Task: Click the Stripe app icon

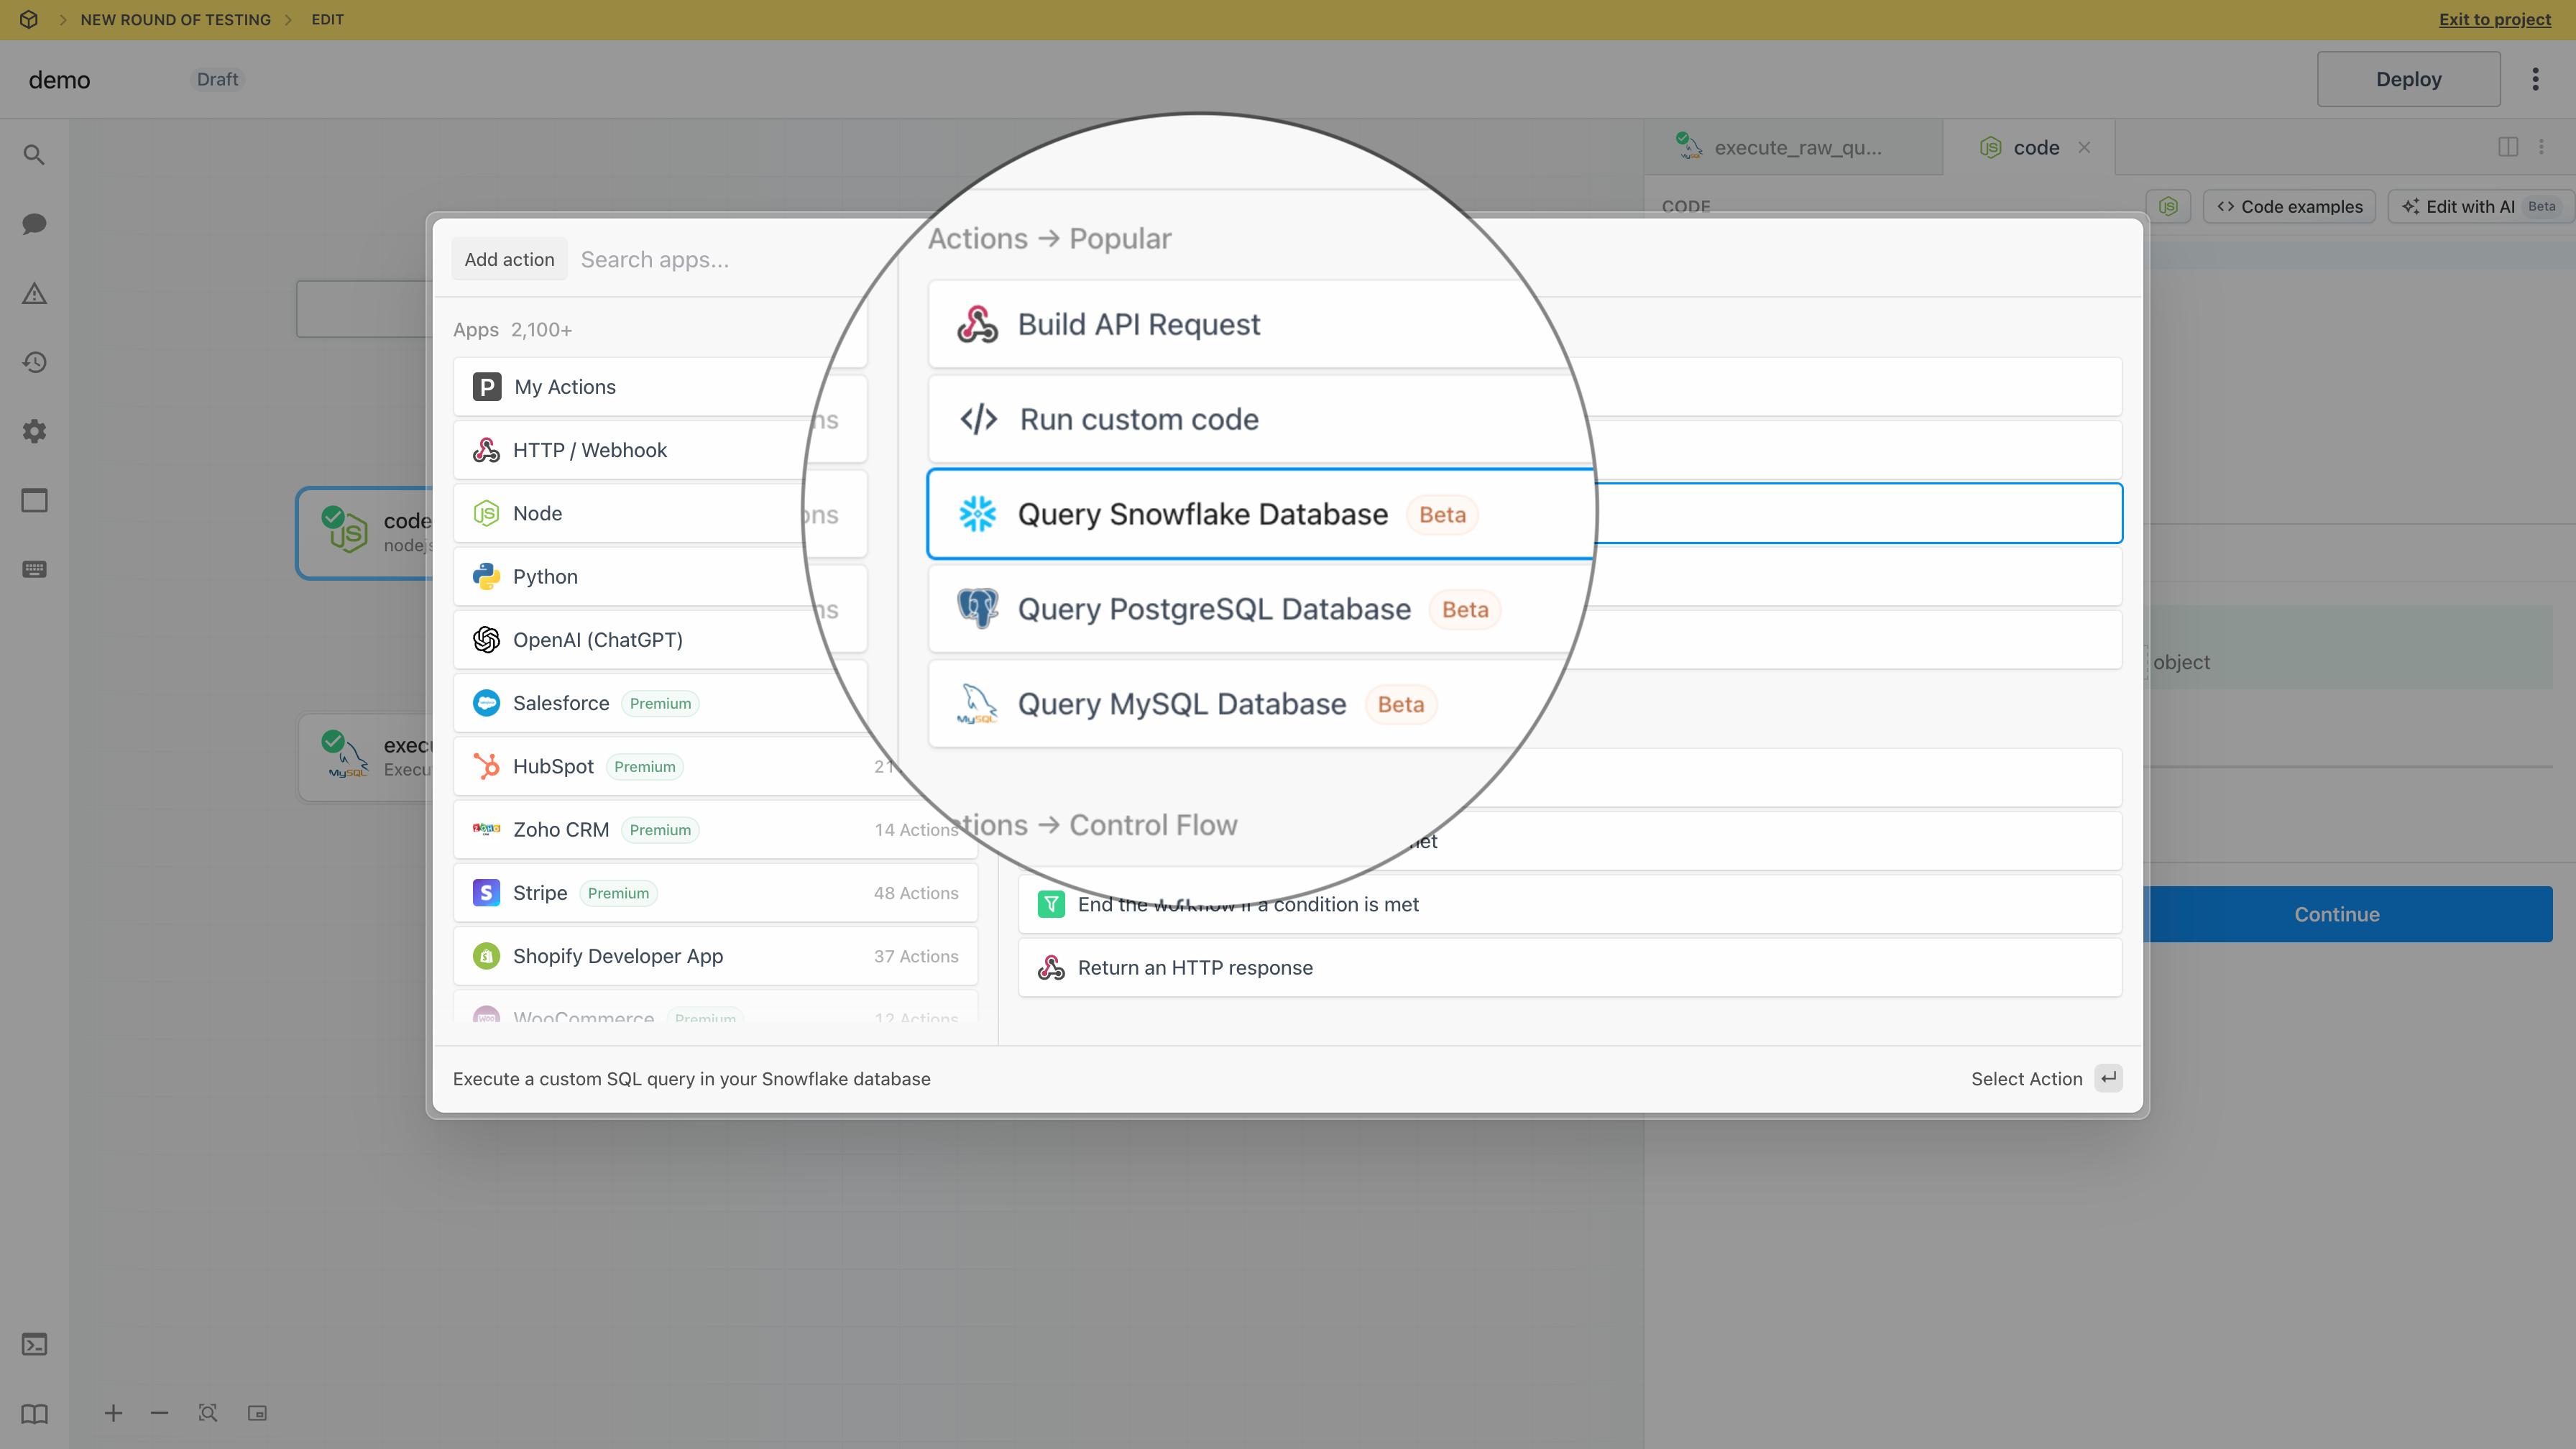Action: pos(487,892)
